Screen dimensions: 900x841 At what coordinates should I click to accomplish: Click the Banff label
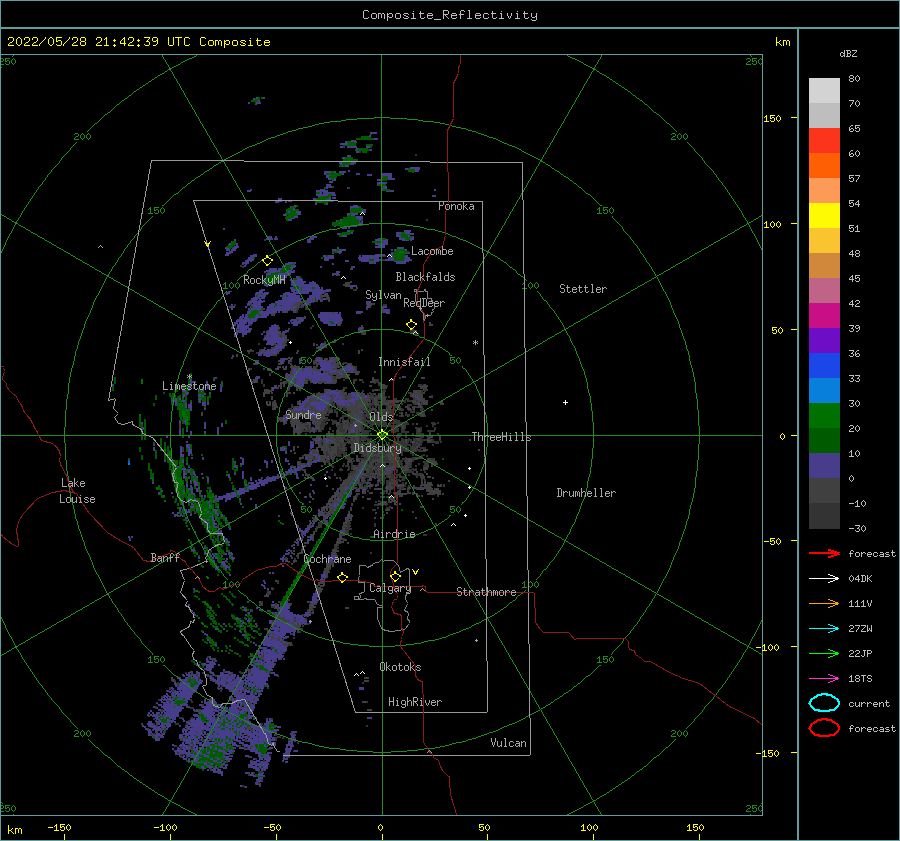click(165, 558)
